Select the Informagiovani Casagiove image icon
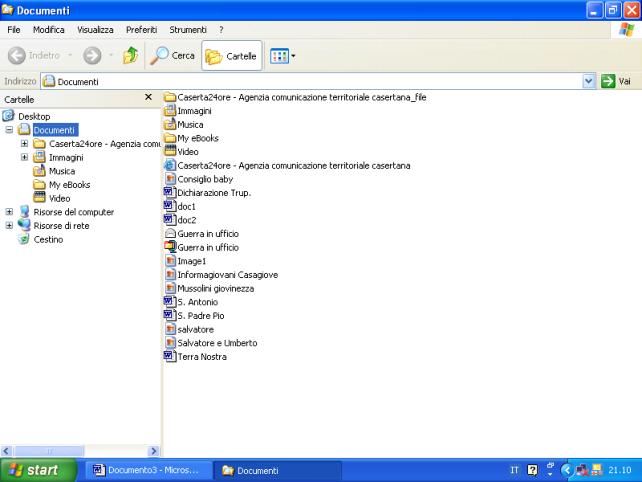 click(170, 275)
